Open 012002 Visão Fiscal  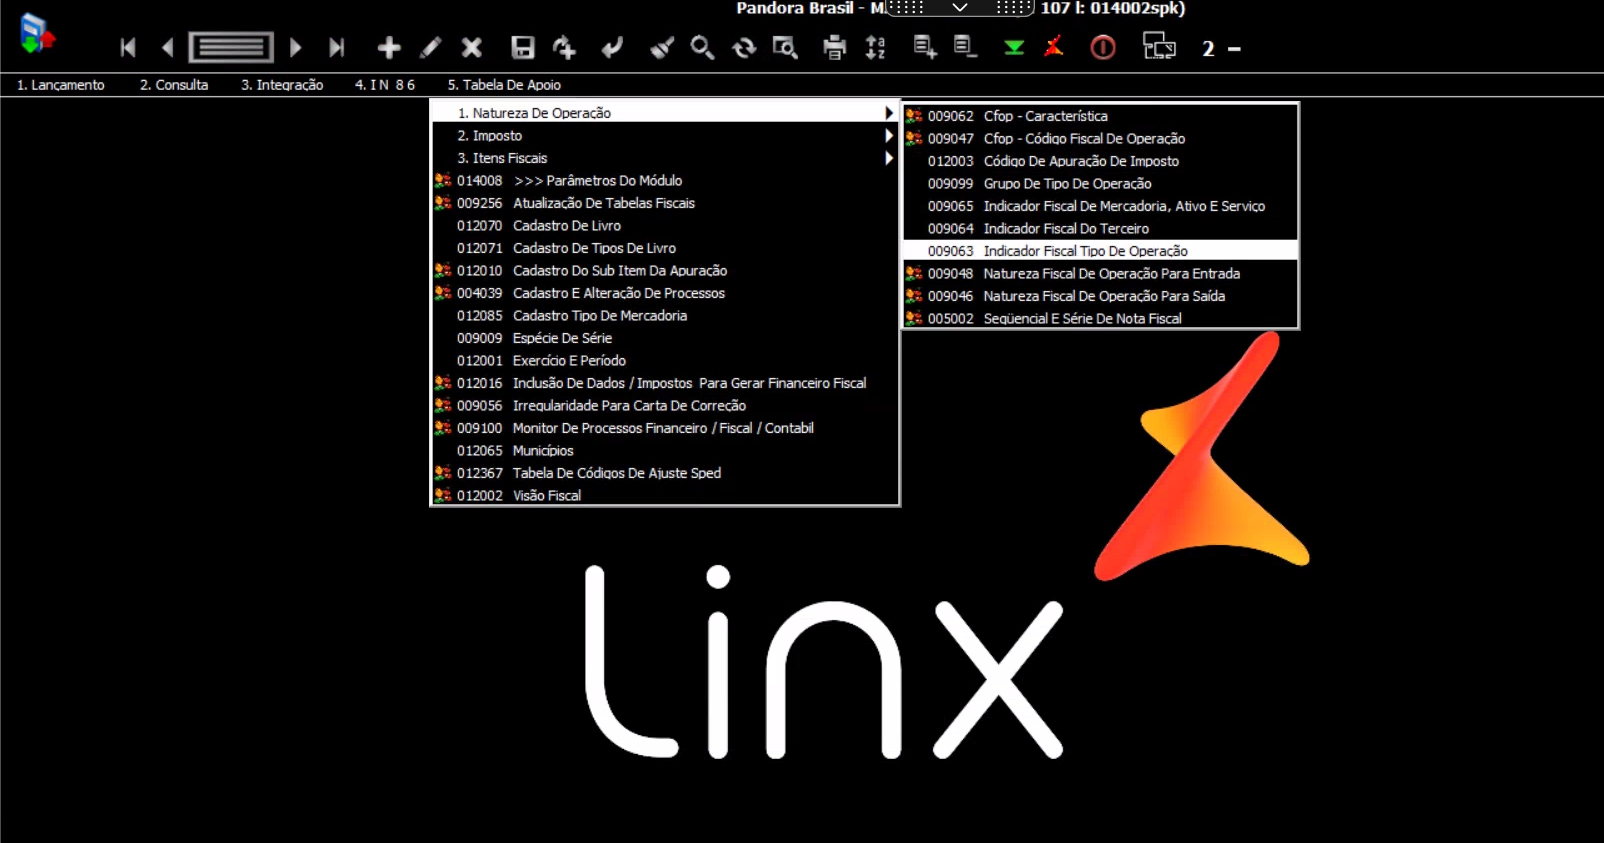(665, 496)
